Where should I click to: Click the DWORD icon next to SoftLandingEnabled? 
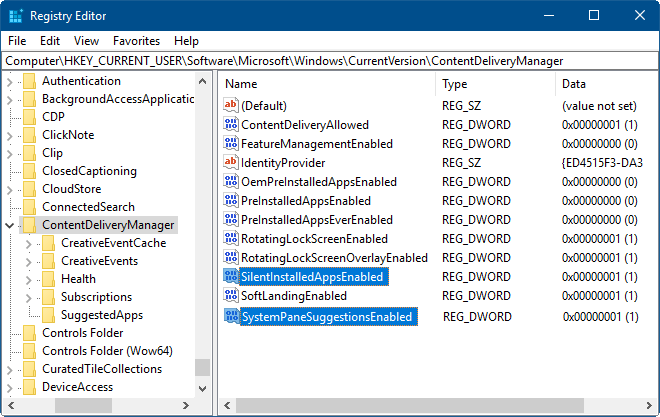[x=231, y=296]
